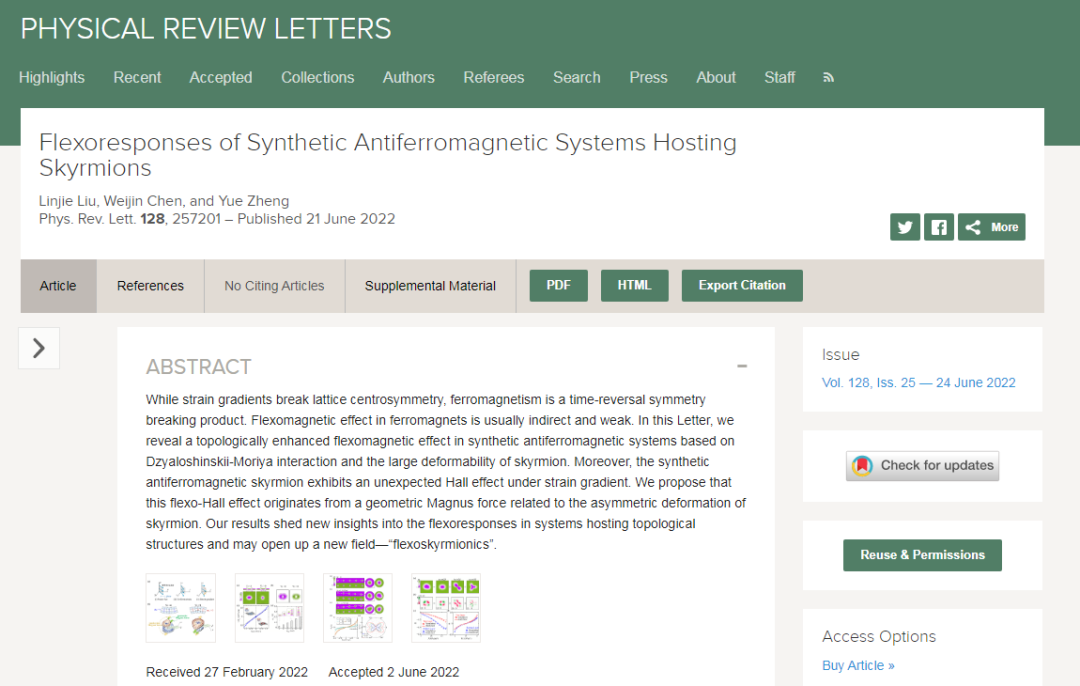Open Search in the navigation bar

point(577,78)
